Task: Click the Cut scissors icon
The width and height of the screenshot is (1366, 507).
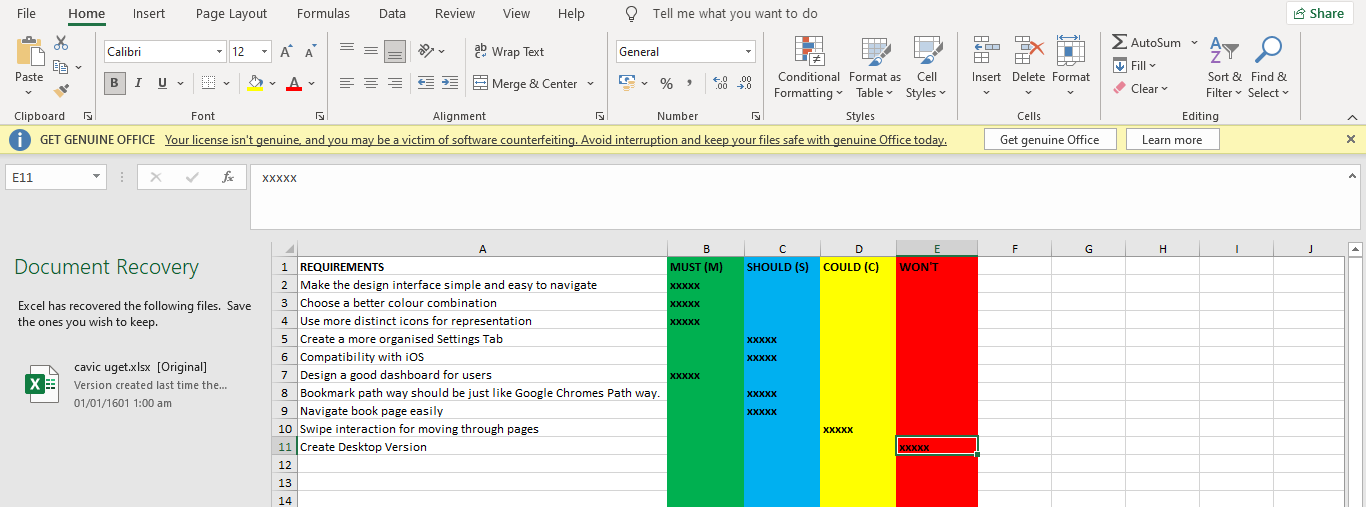Action: pos(61,43)
